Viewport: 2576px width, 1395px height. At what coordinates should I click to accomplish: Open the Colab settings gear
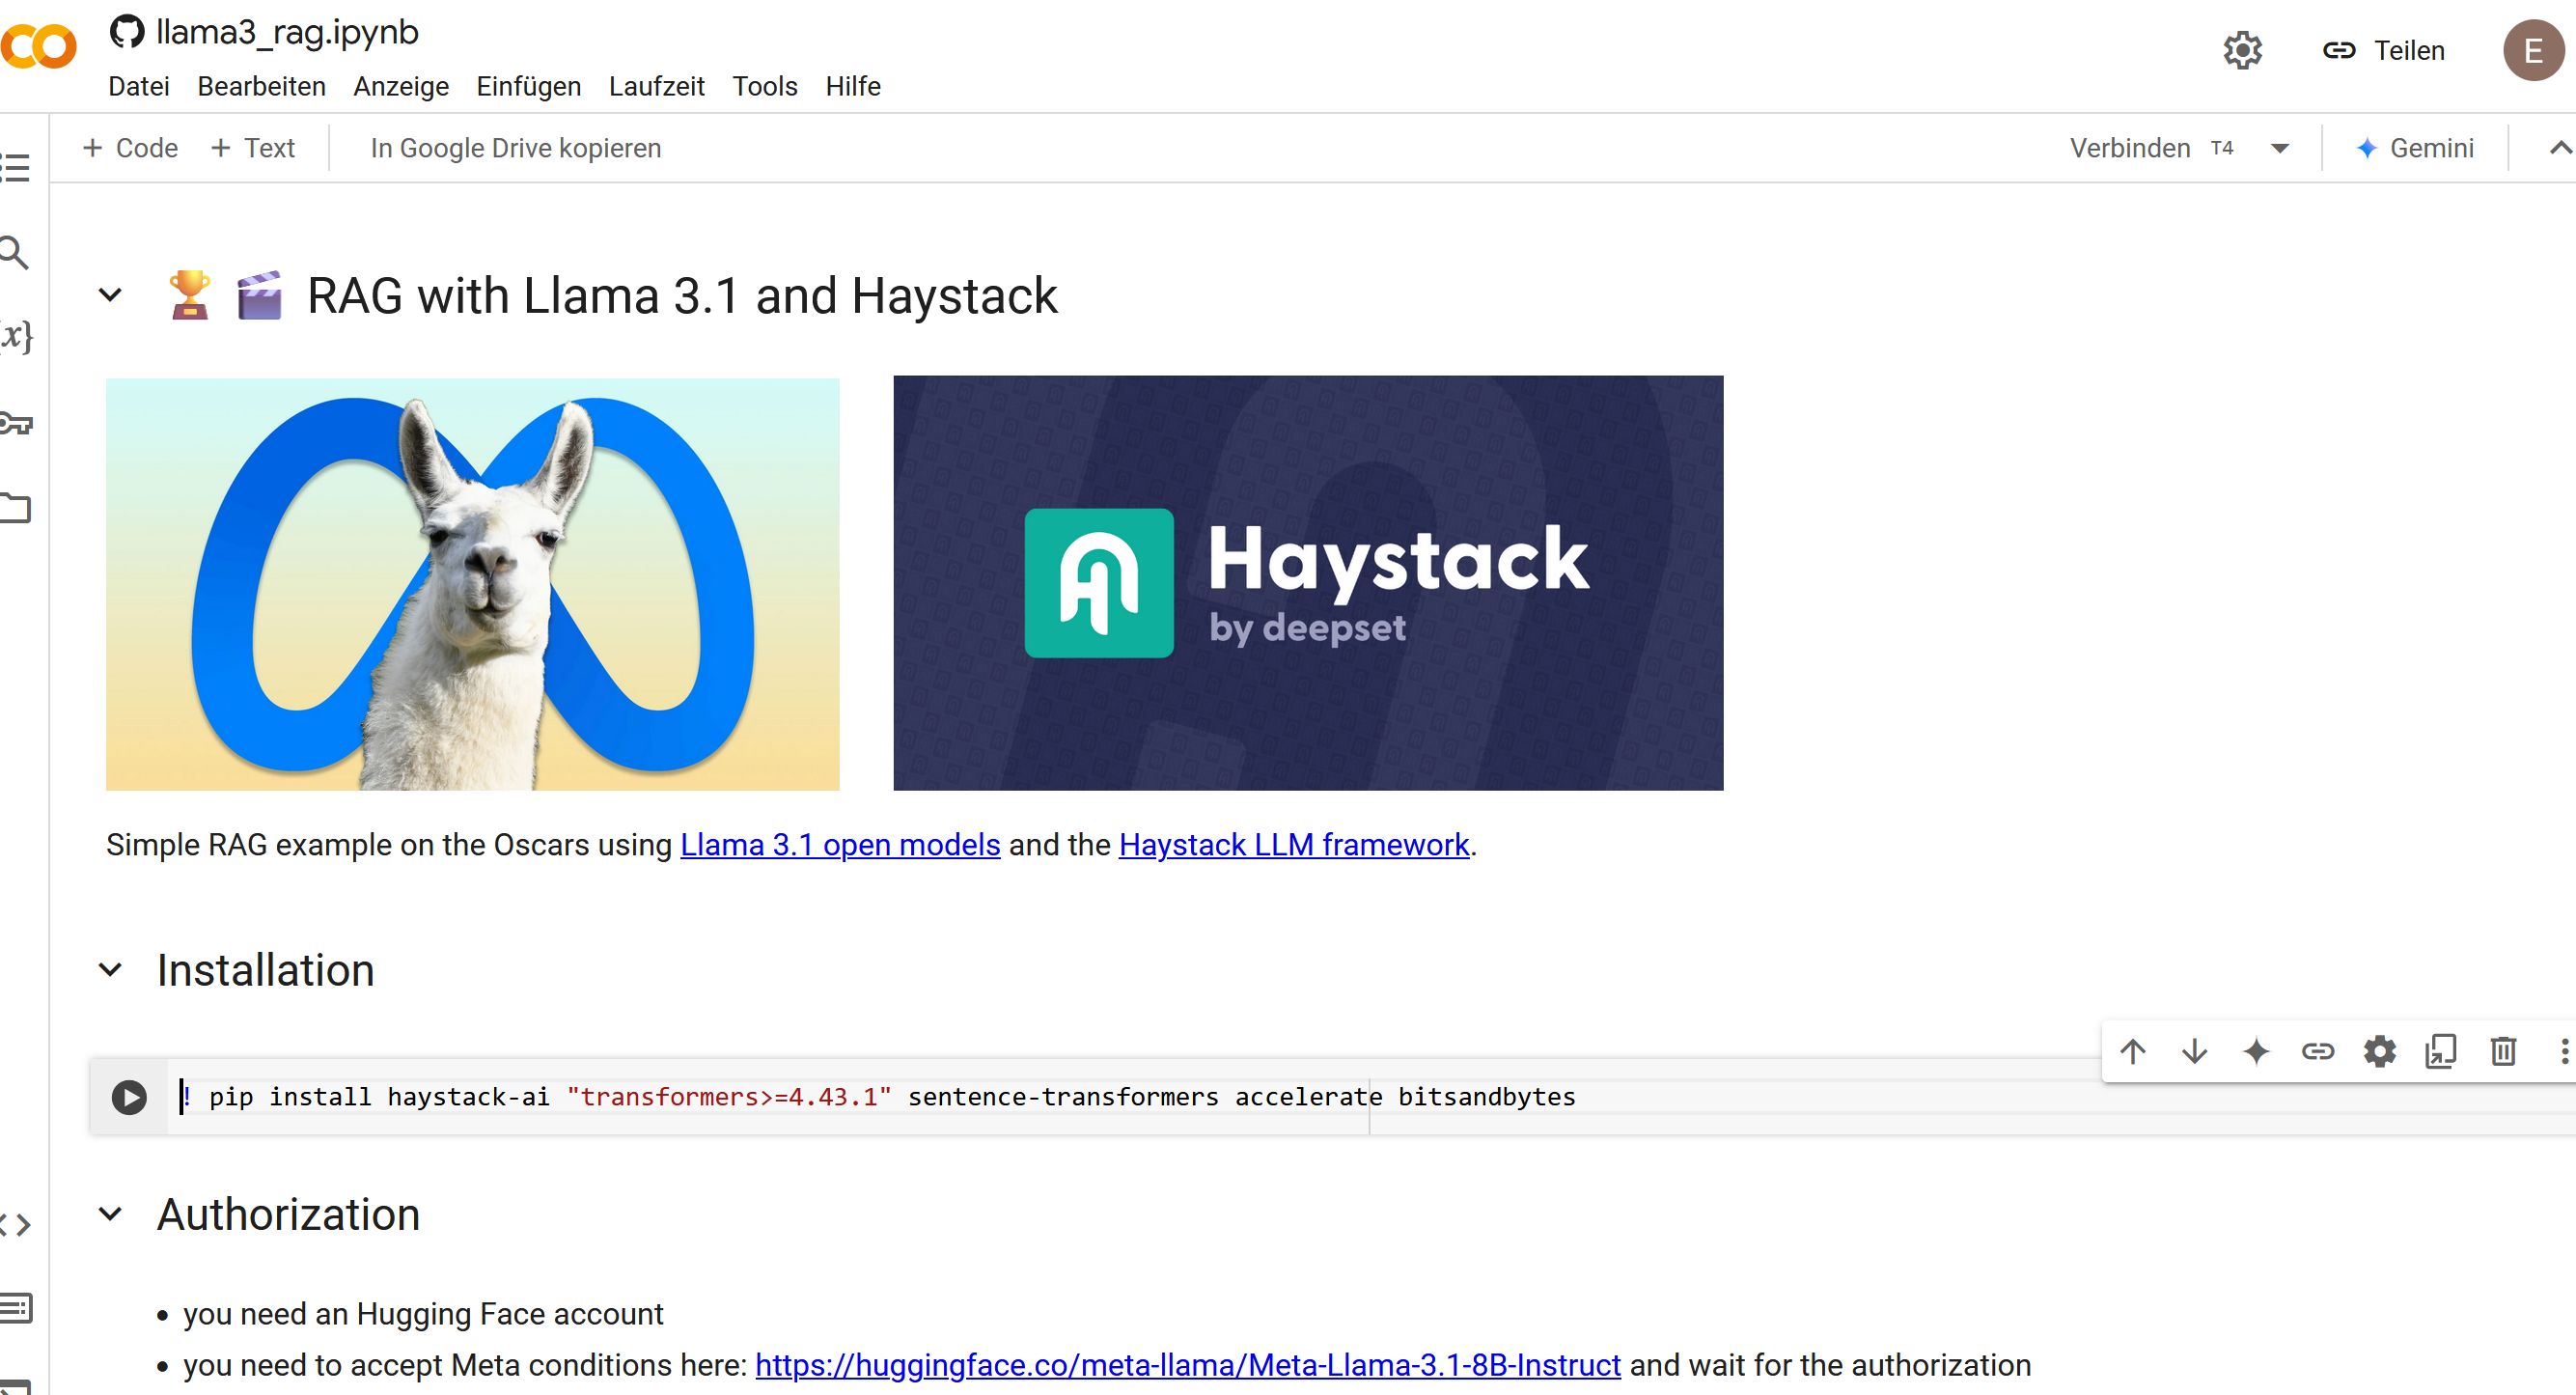tap(2242, 50)
